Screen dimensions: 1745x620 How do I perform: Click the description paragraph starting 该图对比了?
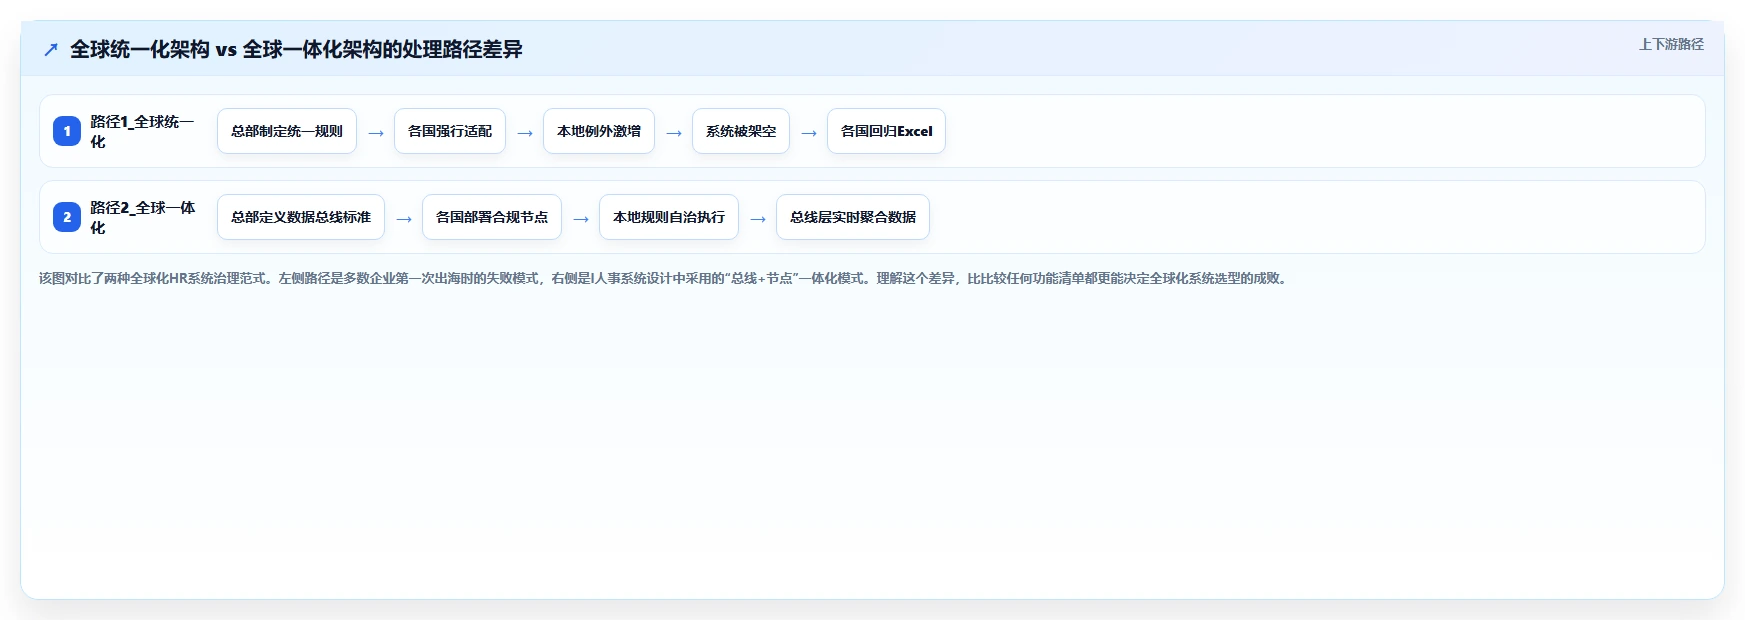click(665, 278)
